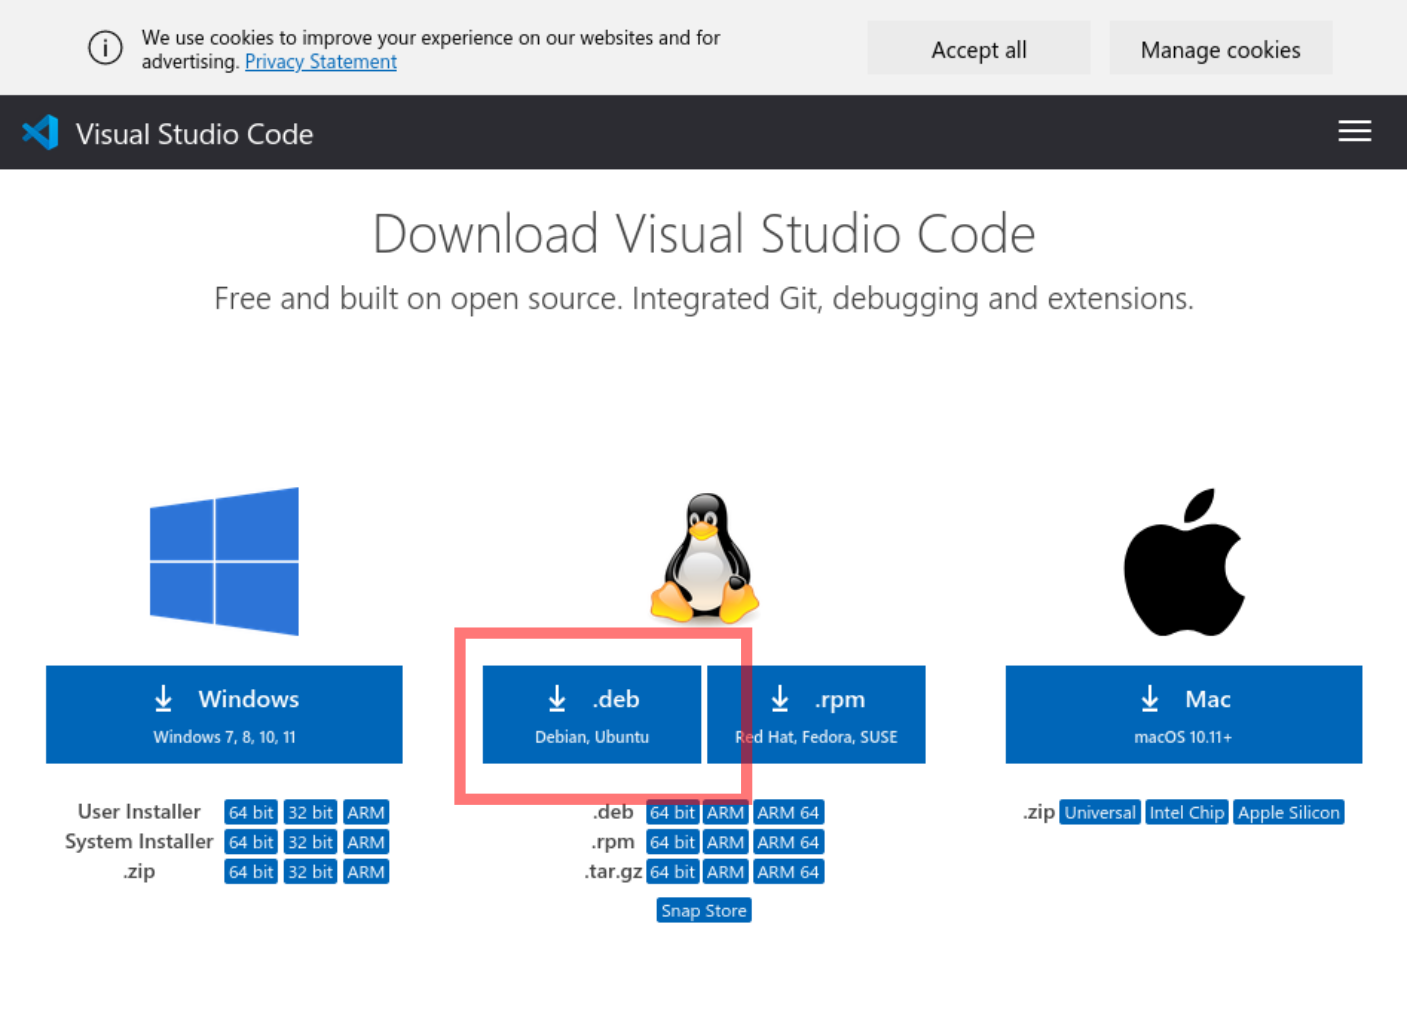Click the Linux Tux penguin image
This screenshot has width=1407, height=1034.
(704, 558)
